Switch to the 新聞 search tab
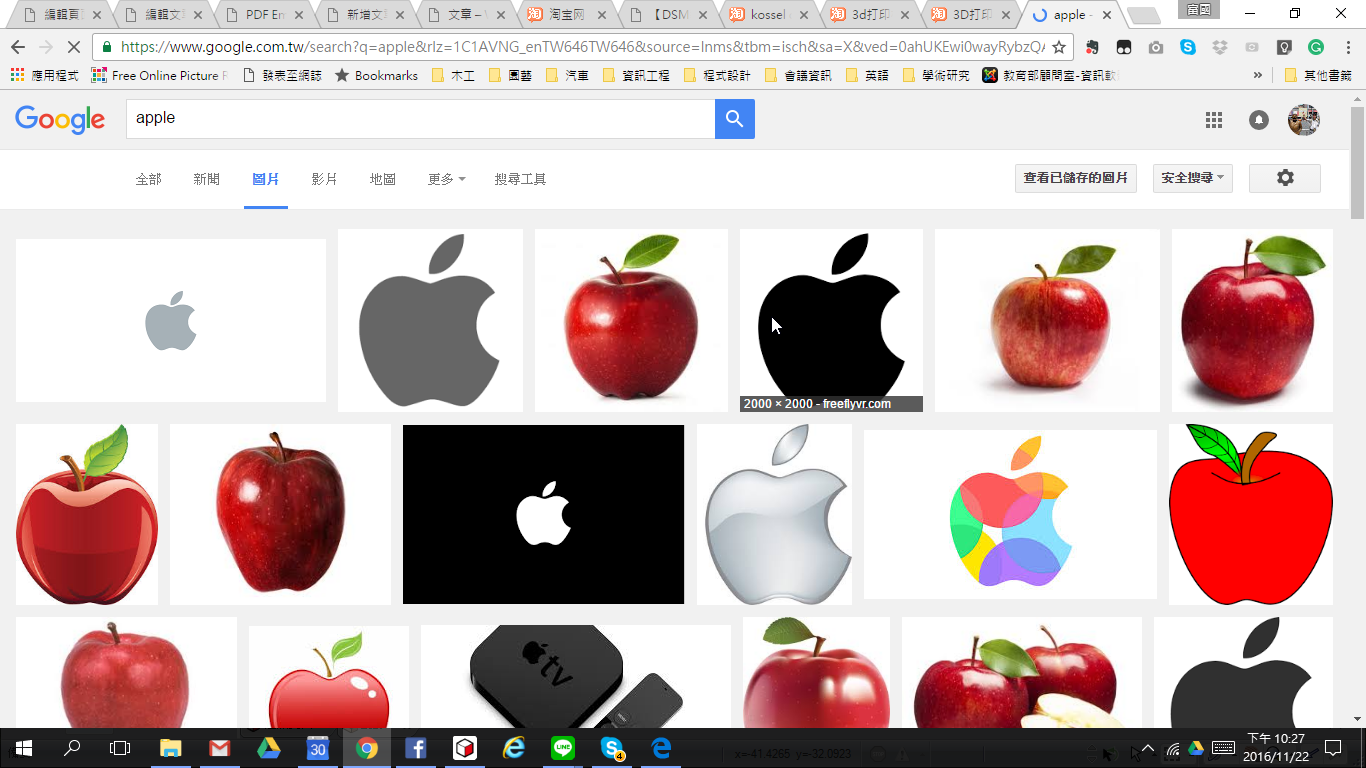 point(206,179)
